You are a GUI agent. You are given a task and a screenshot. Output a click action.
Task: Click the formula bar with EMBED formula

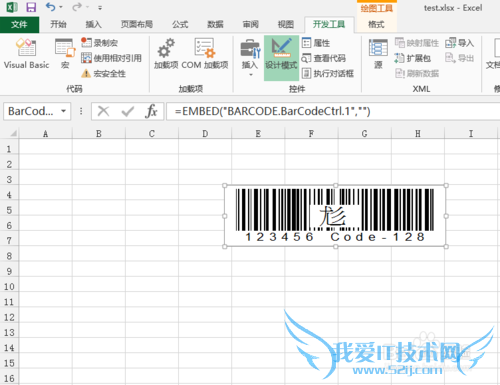[333, 111]
